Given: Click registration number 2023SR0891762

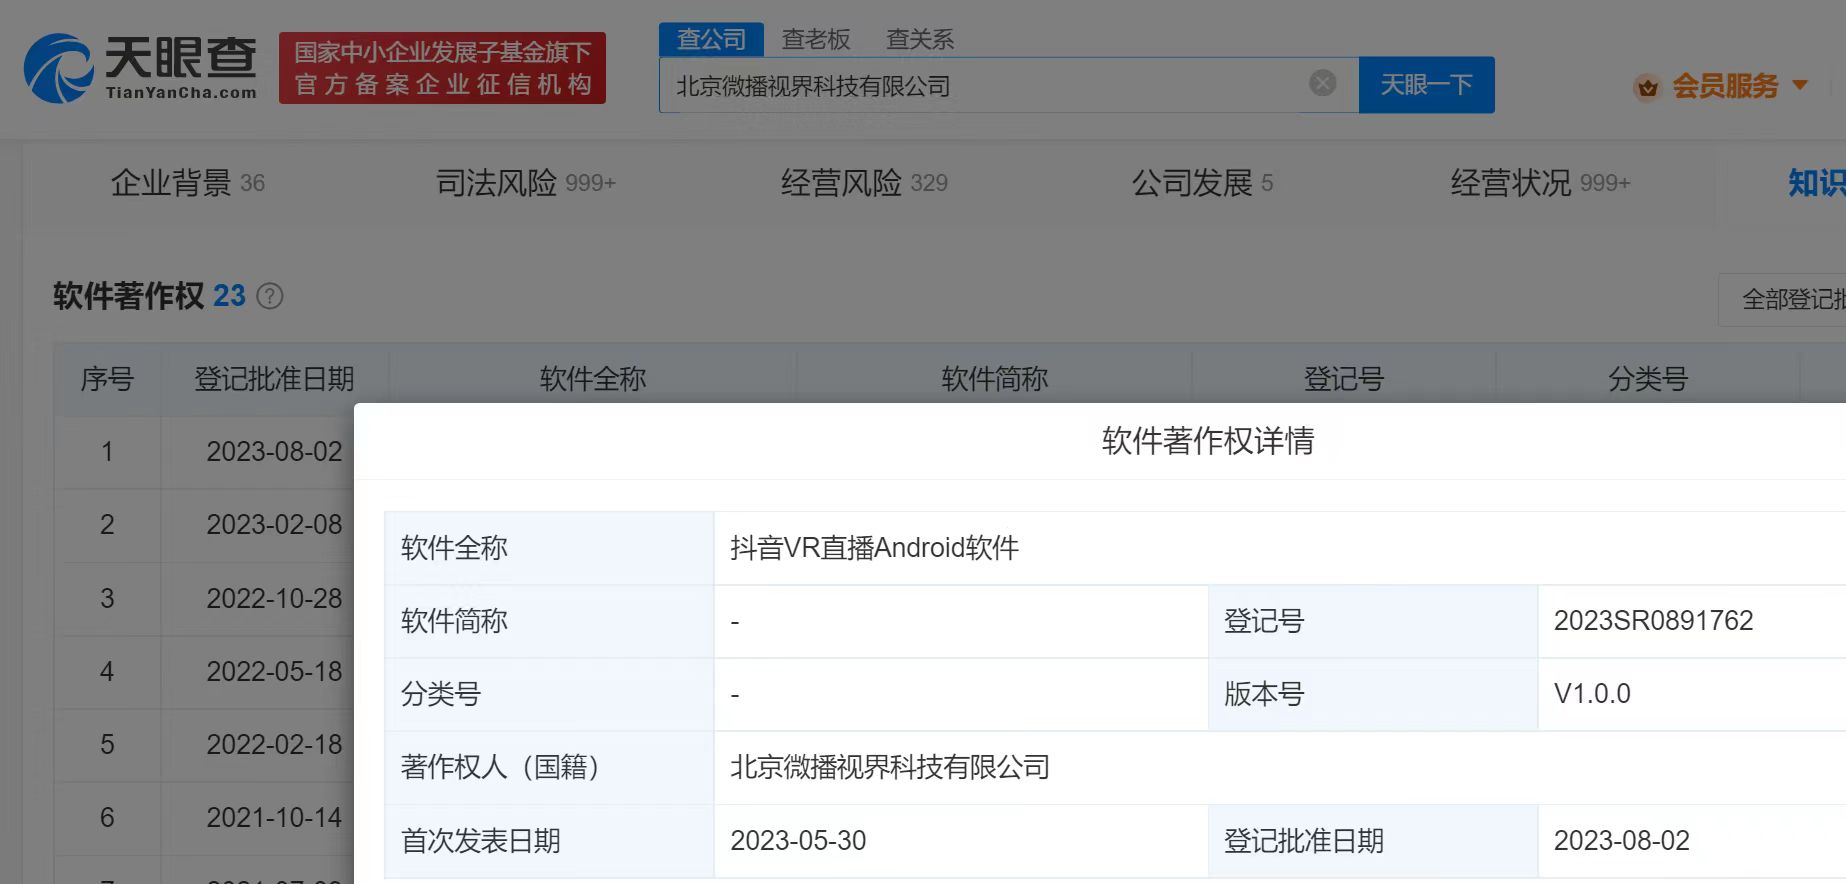Looking at the screenshot, I should 1654,621.
